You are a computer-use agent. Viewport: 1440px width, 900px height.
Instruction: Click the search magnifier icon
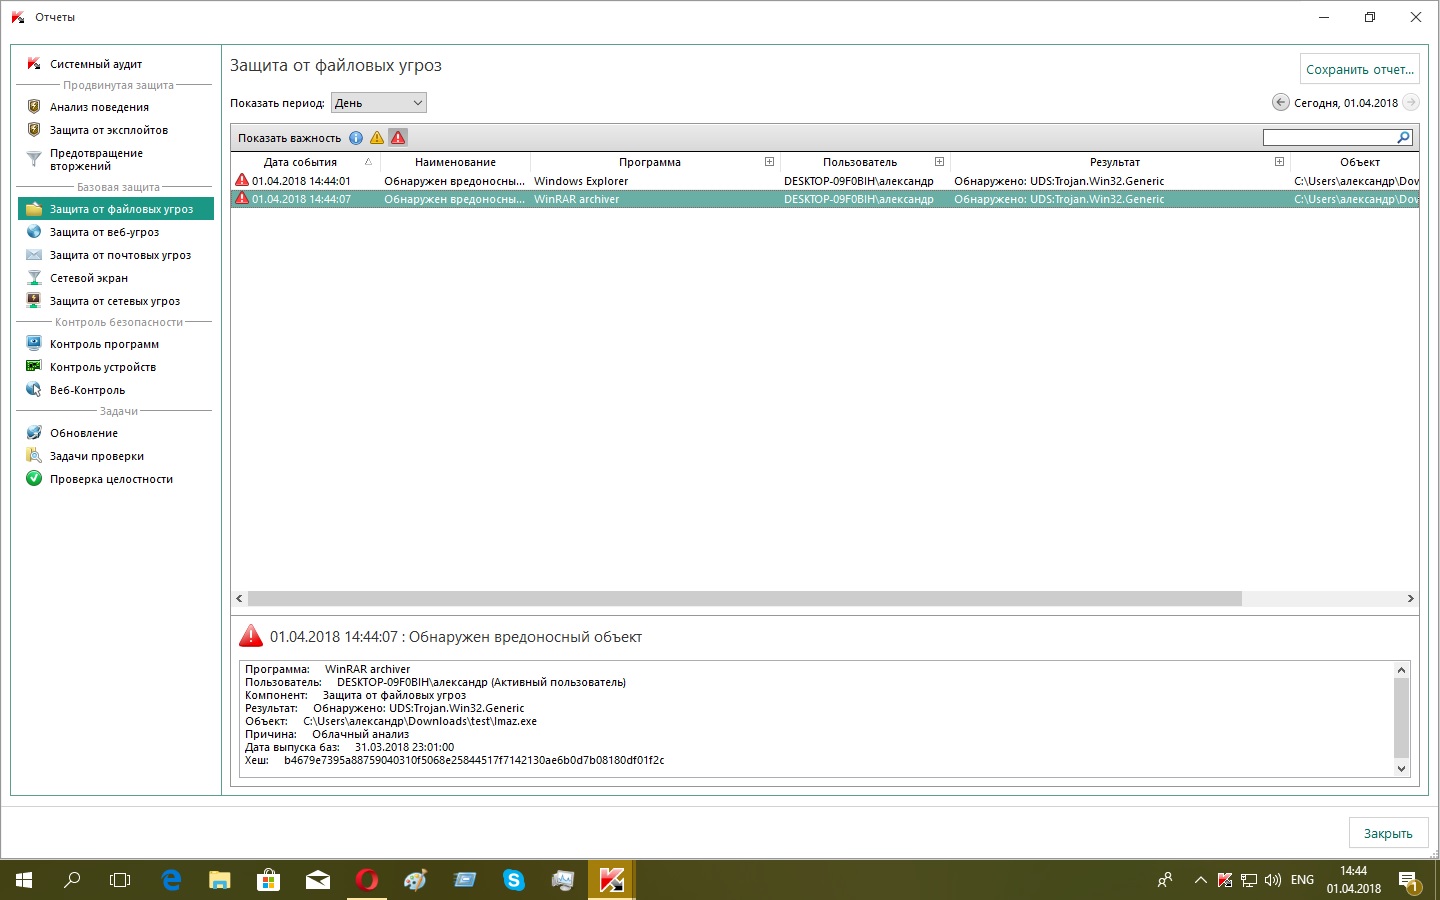(1403, 138)
